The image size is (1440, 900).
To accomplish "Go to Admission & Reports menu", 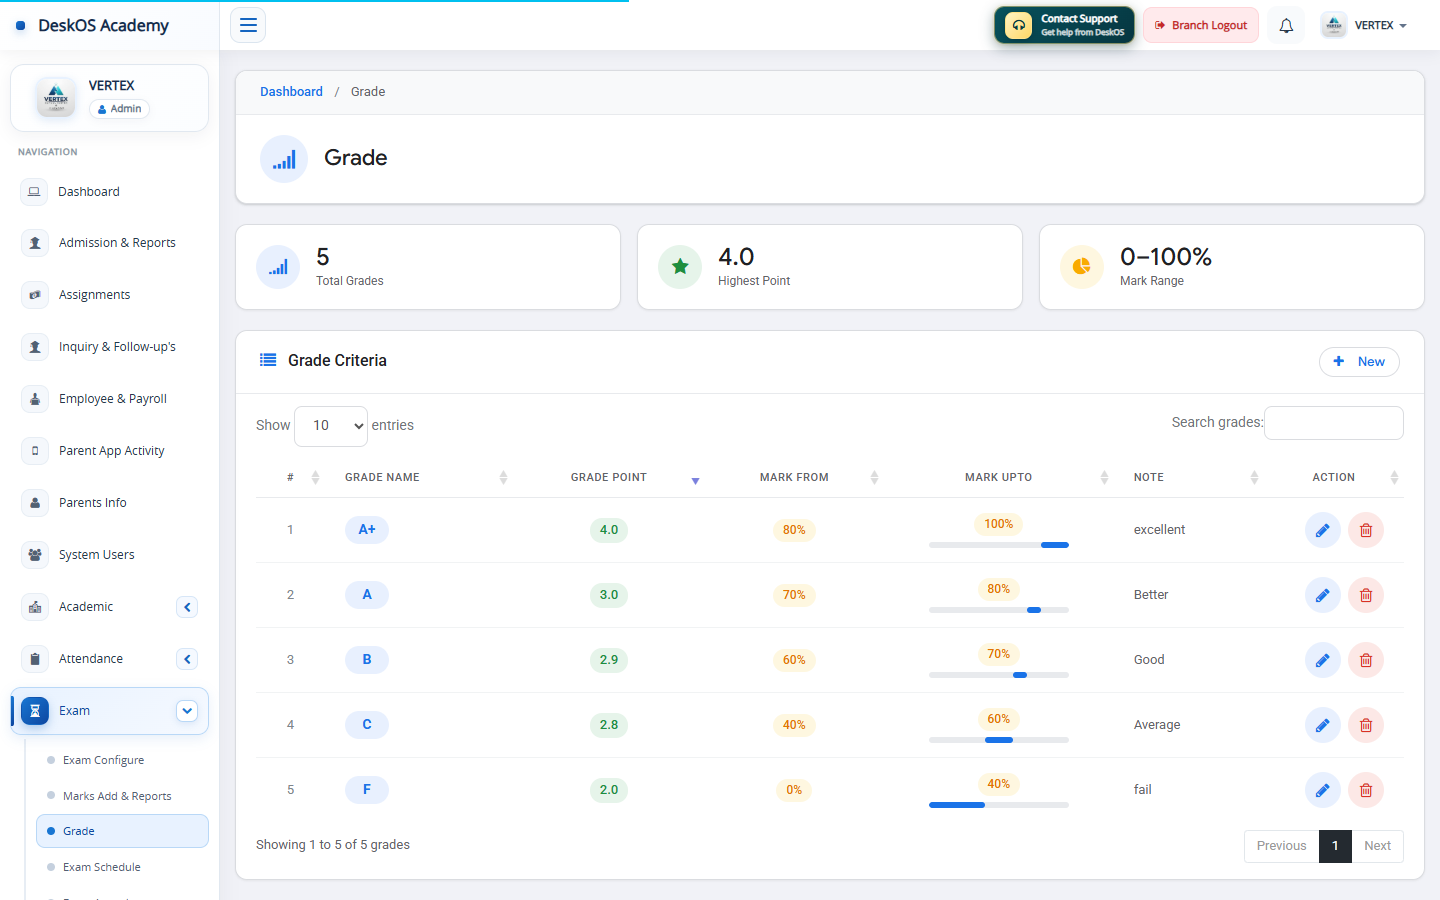I will tap(110, 243).
